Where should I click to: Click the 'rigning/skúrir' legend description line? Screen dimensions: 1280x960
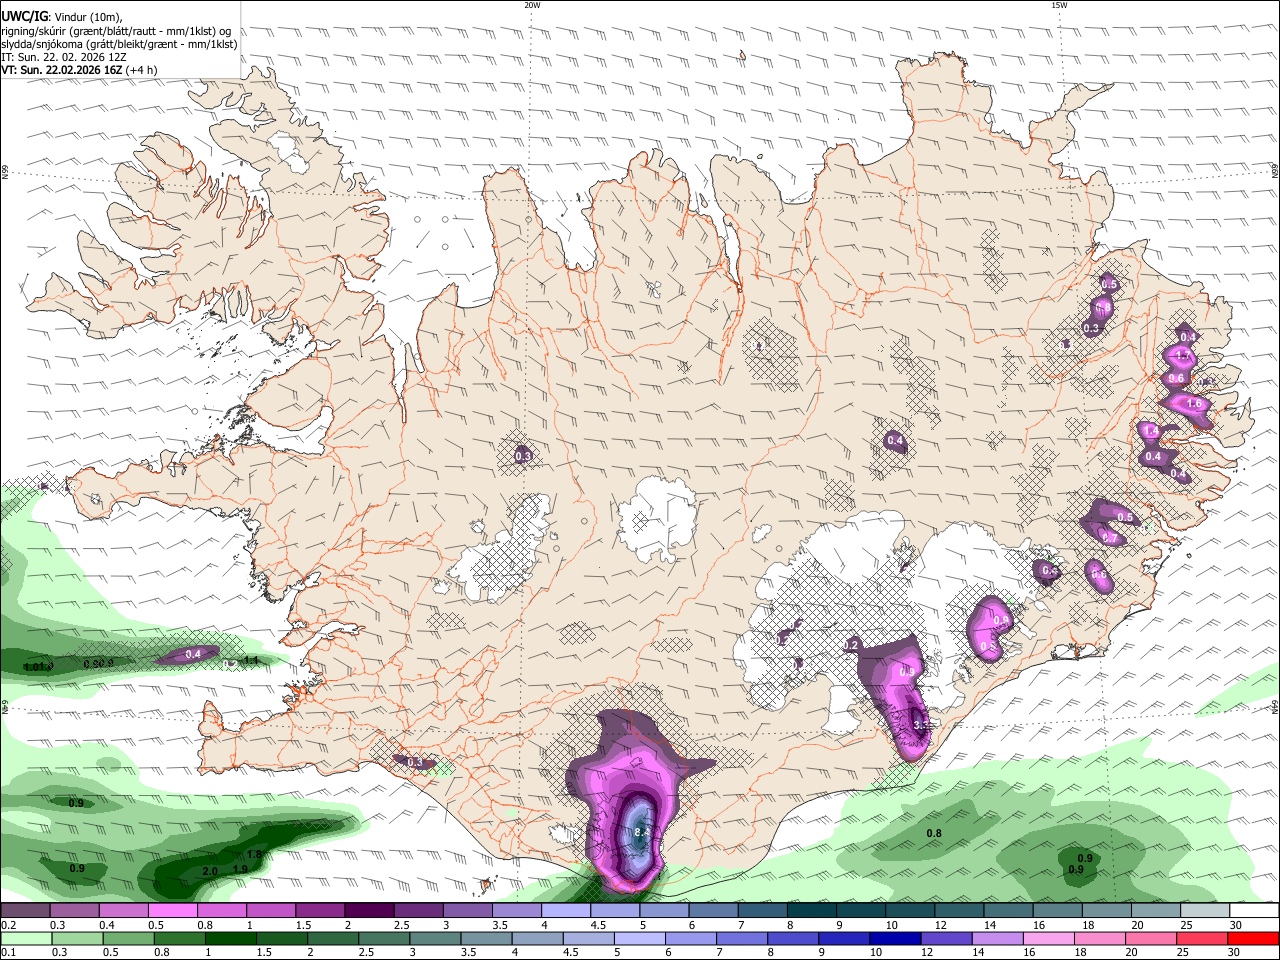tap(116, 30)
